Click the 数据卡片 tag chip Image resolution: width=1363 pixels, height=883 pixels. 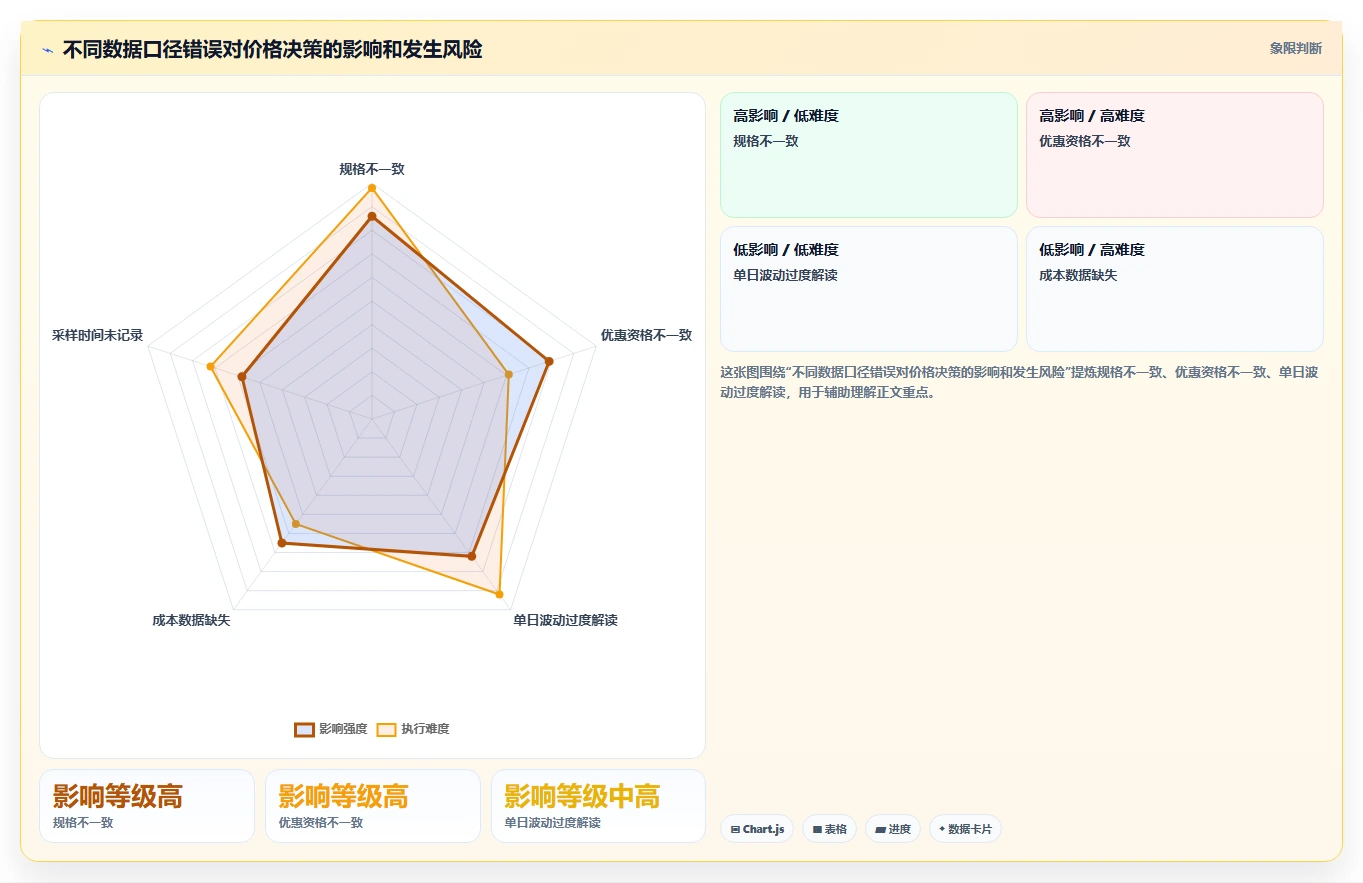965,829
